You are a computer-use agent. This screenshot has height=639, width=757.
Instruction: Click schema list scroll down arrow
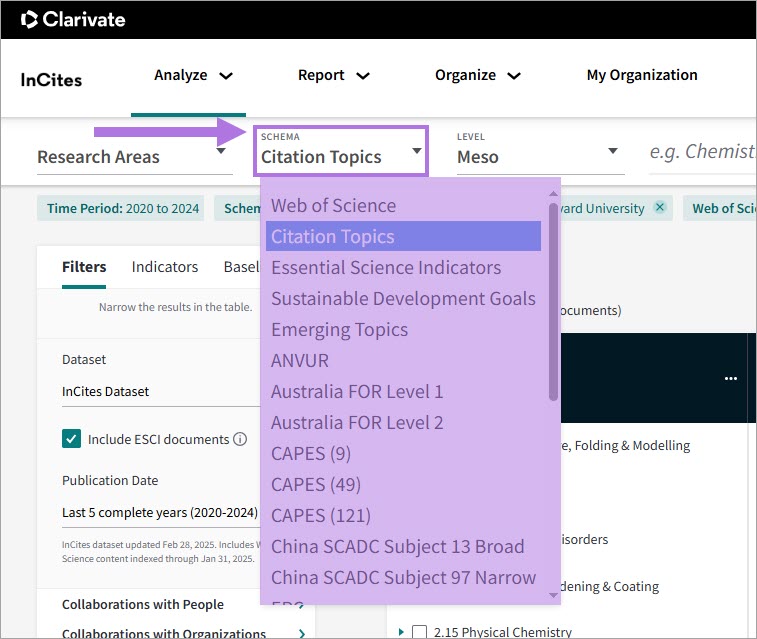click(553, 595)
